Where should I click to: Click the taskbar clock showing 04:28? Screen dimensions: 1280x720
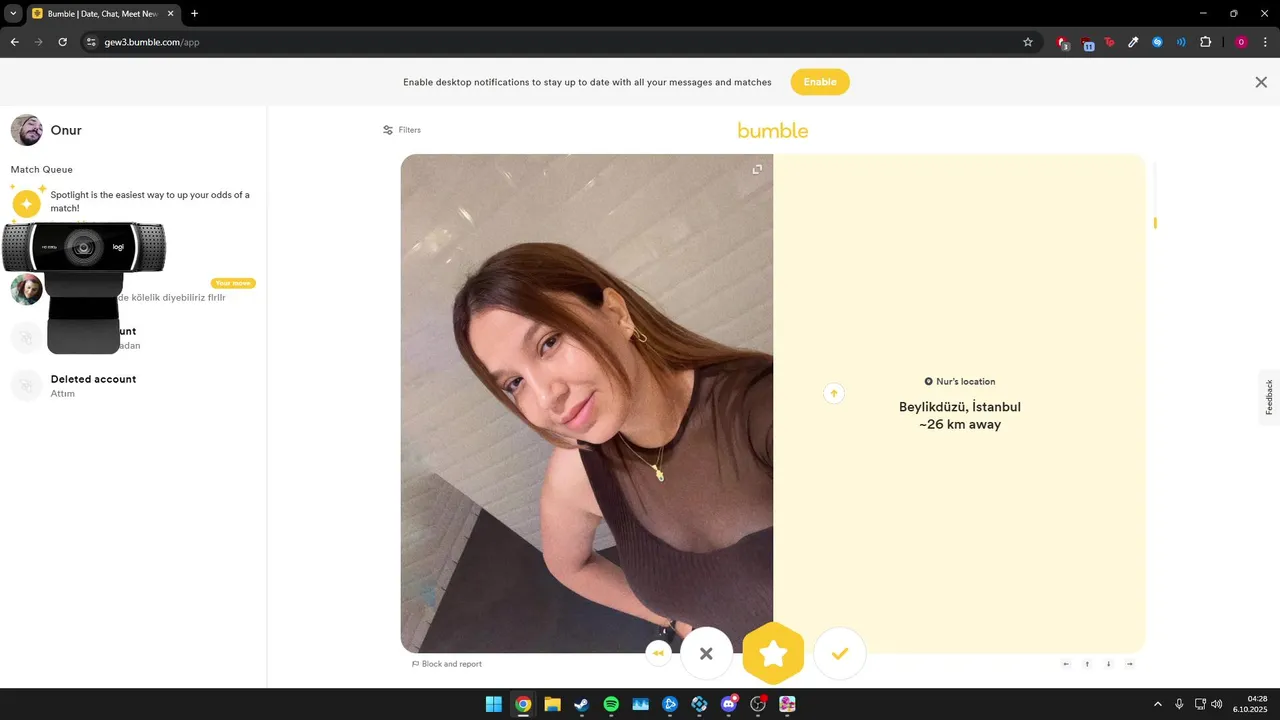tap(1251, 704)
